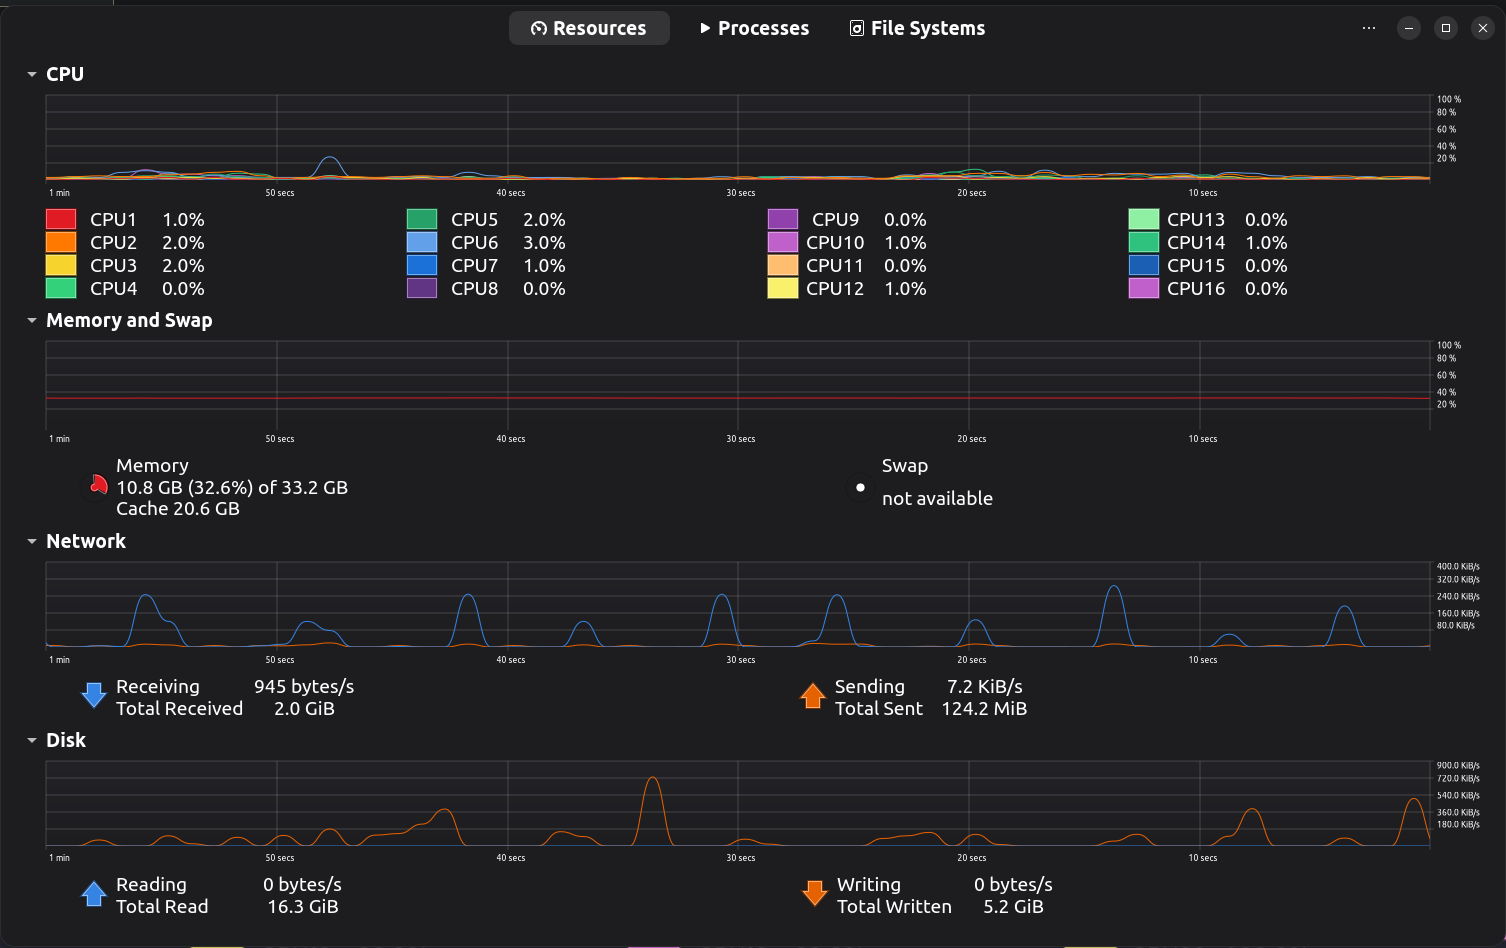Viewport: 1506px width, 948px height.
Task: Open the three-dot main menu
Action: click(1369, 28)
